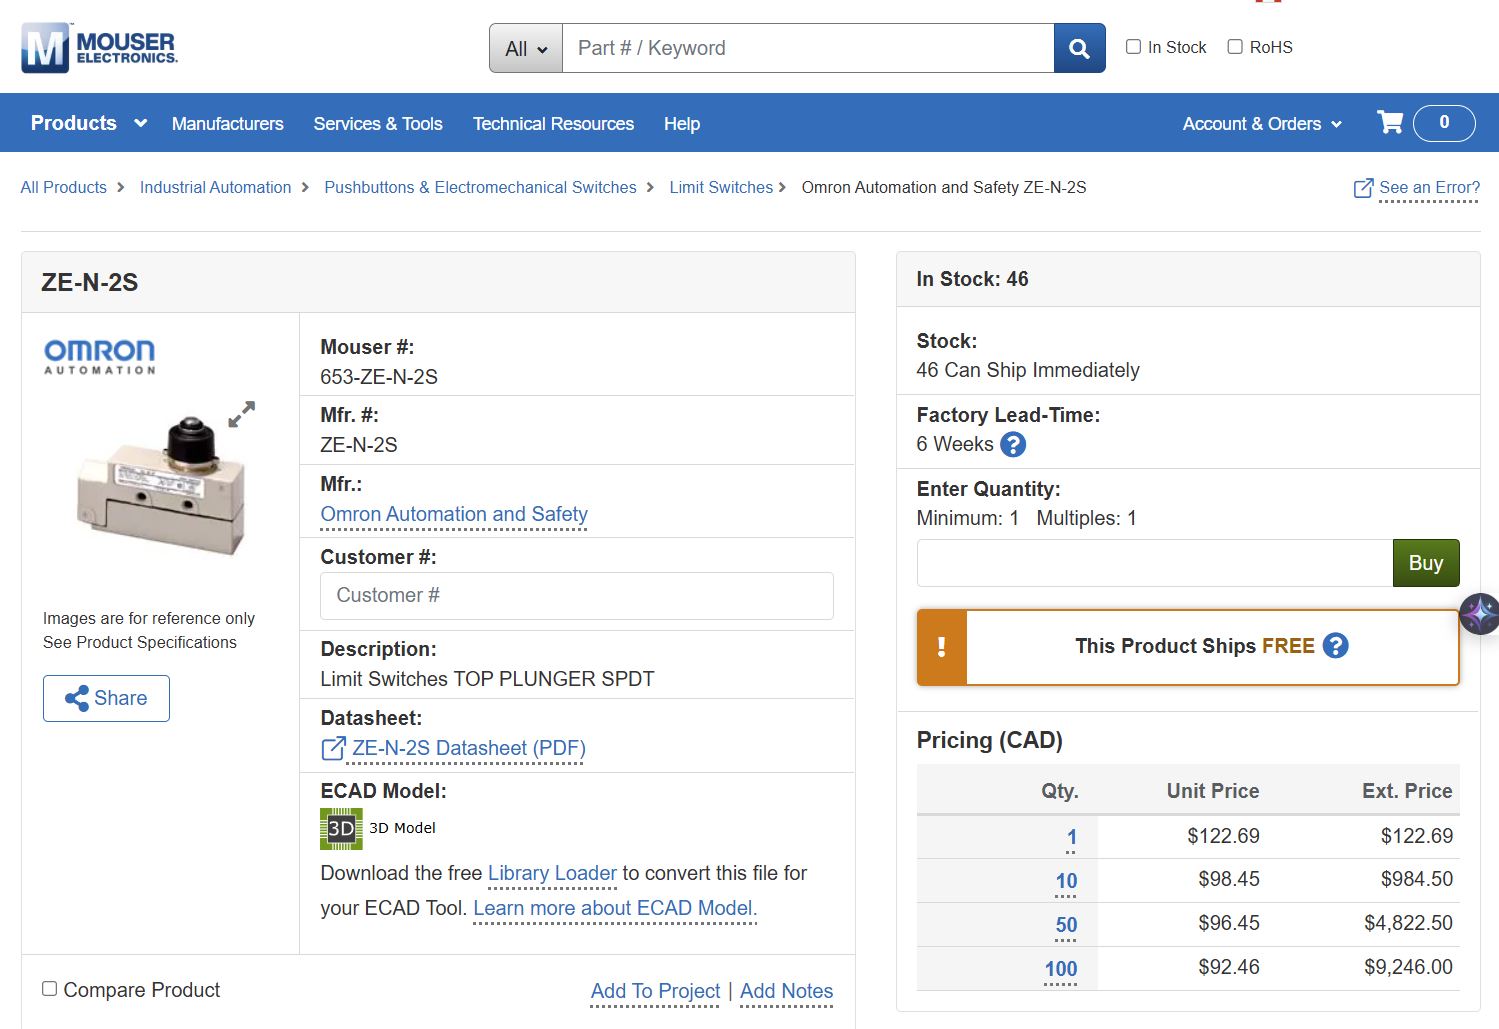The width and height of the screenshot is (1499, 1029).
Task: Click the search magnifier button
Action: point(1079,48)
